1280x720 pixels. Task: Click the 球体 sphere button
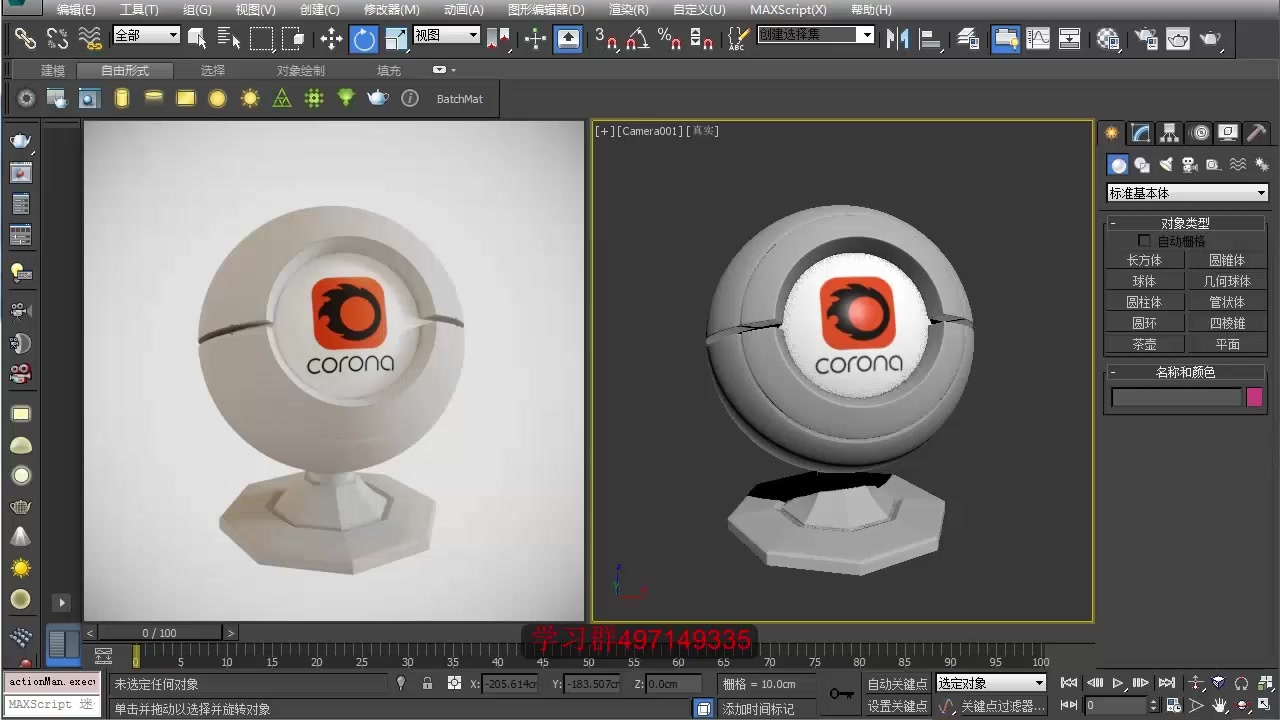point(1144,281)
